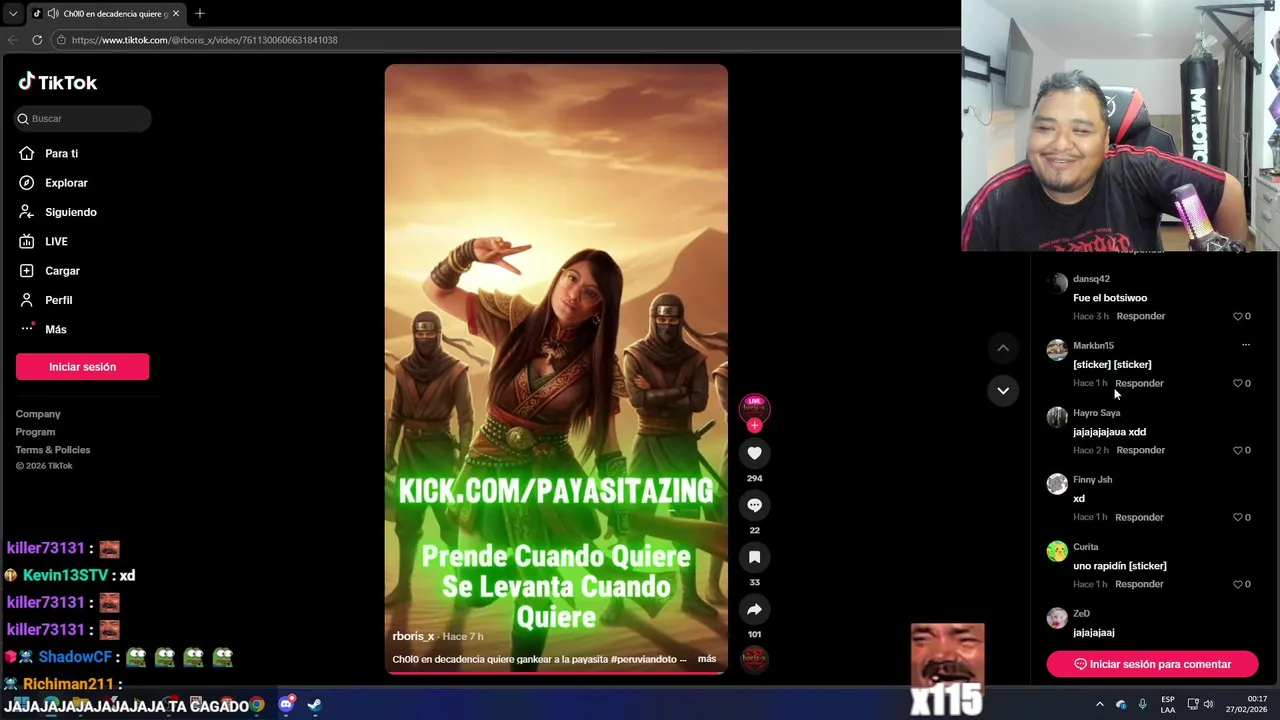Open ESP LAA language switcher

click(x=1168, y=704)
